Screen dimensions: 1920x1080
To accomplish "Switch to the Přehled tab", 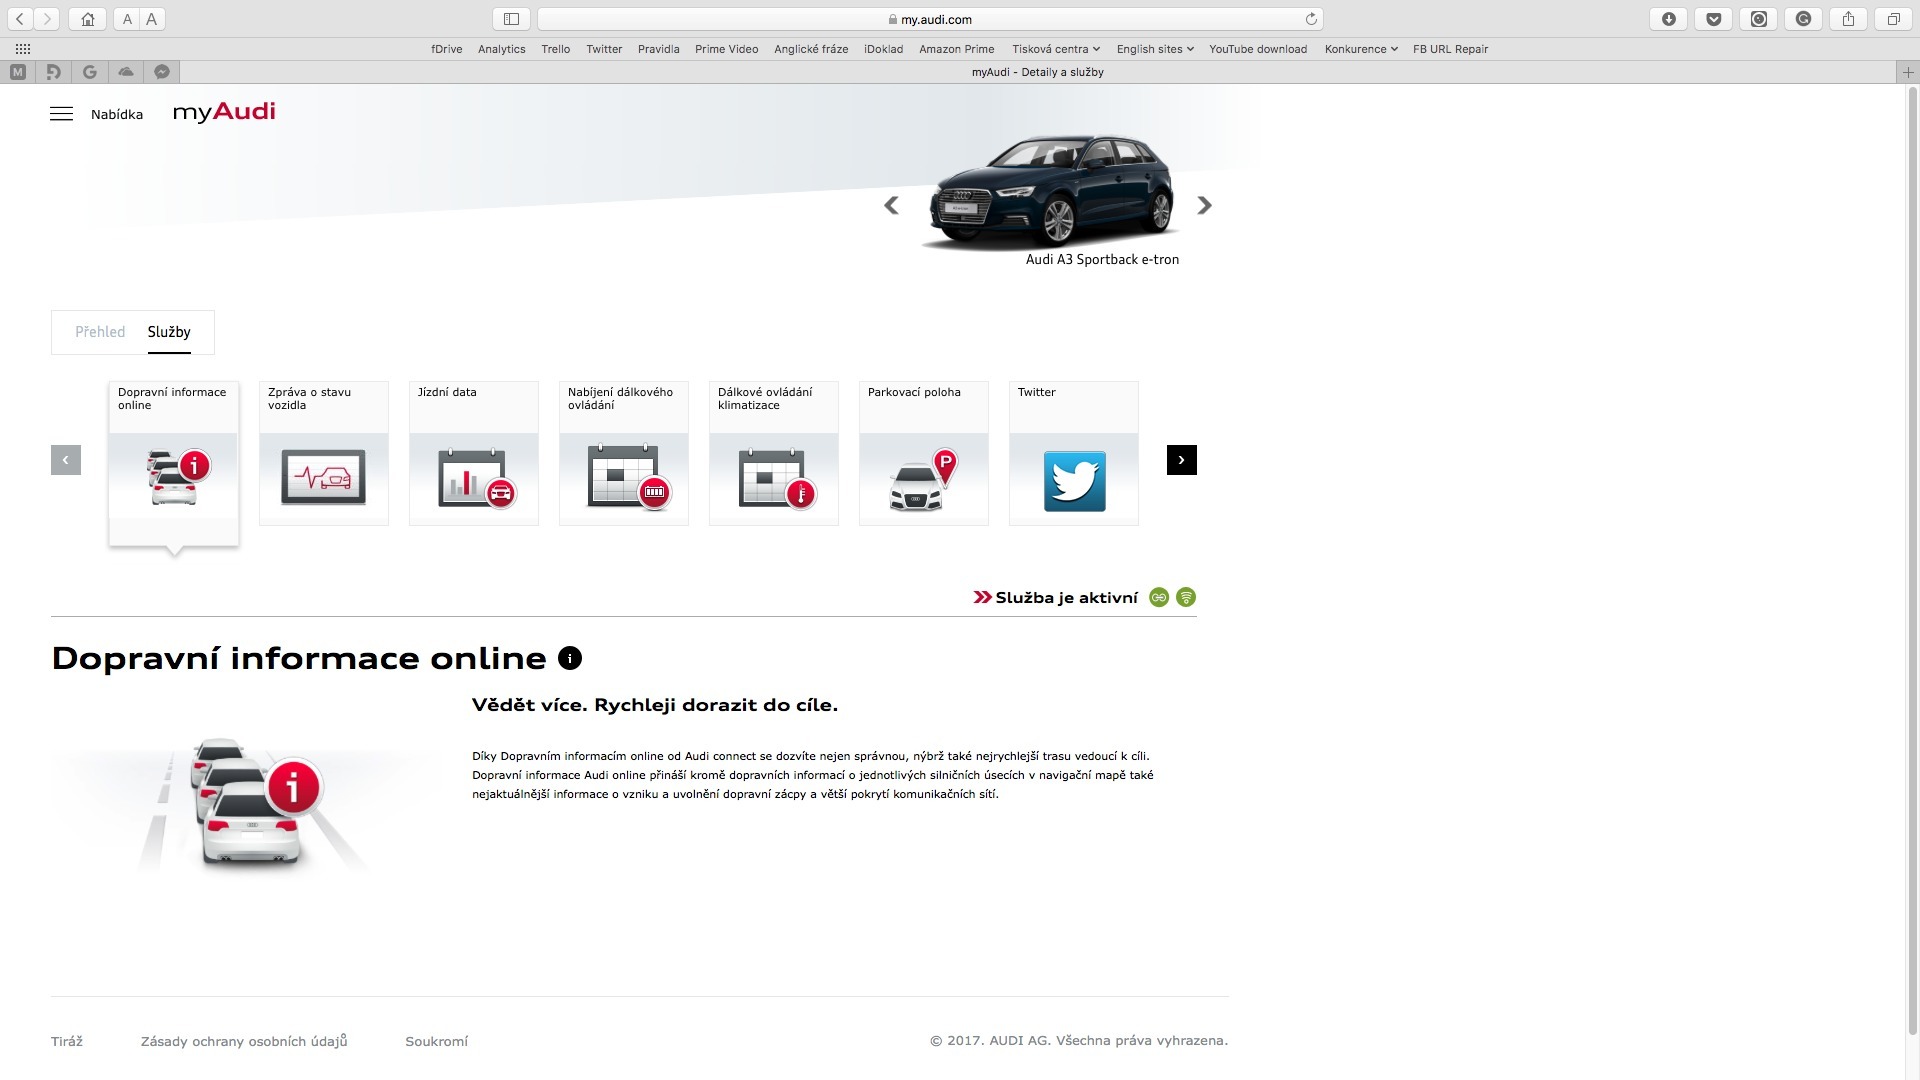I will point(100,332).
